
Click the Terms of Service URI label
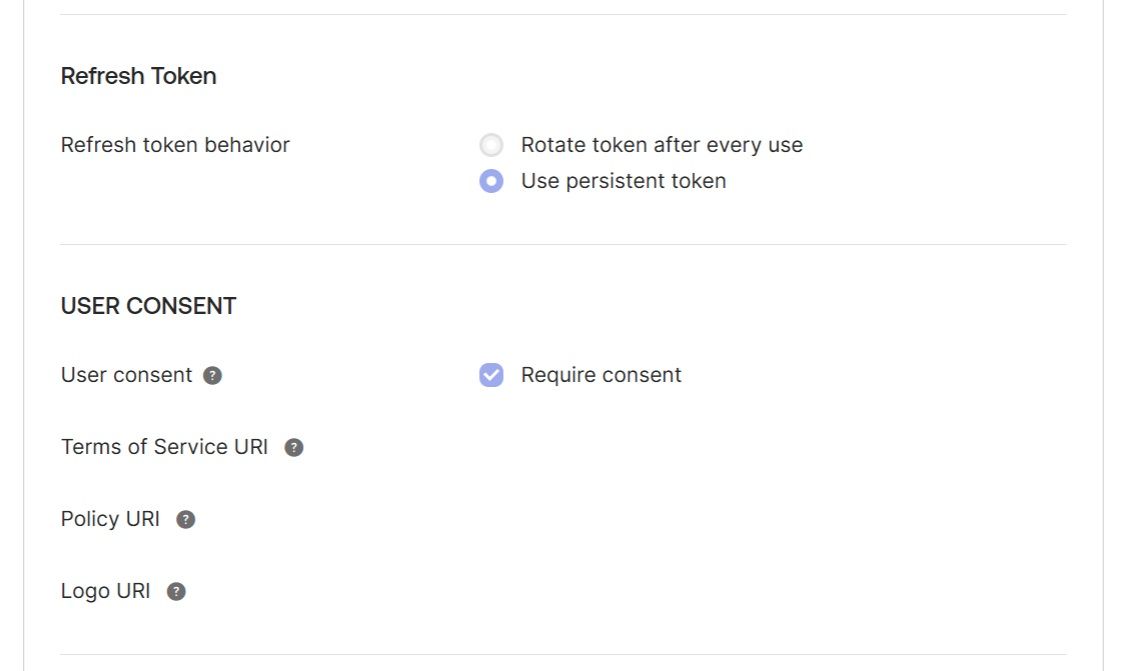tap(164, 447)
